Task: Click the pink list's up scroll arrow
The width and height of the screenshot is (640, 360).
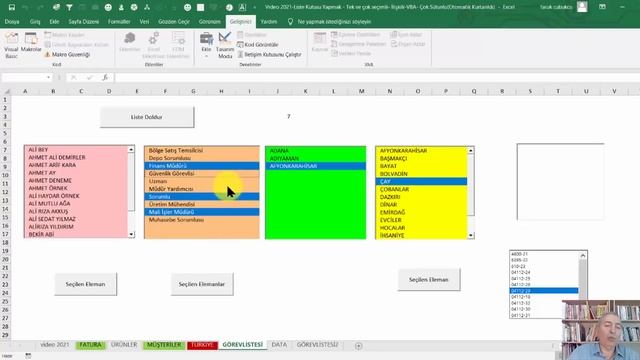Action: tap(131, 150)
